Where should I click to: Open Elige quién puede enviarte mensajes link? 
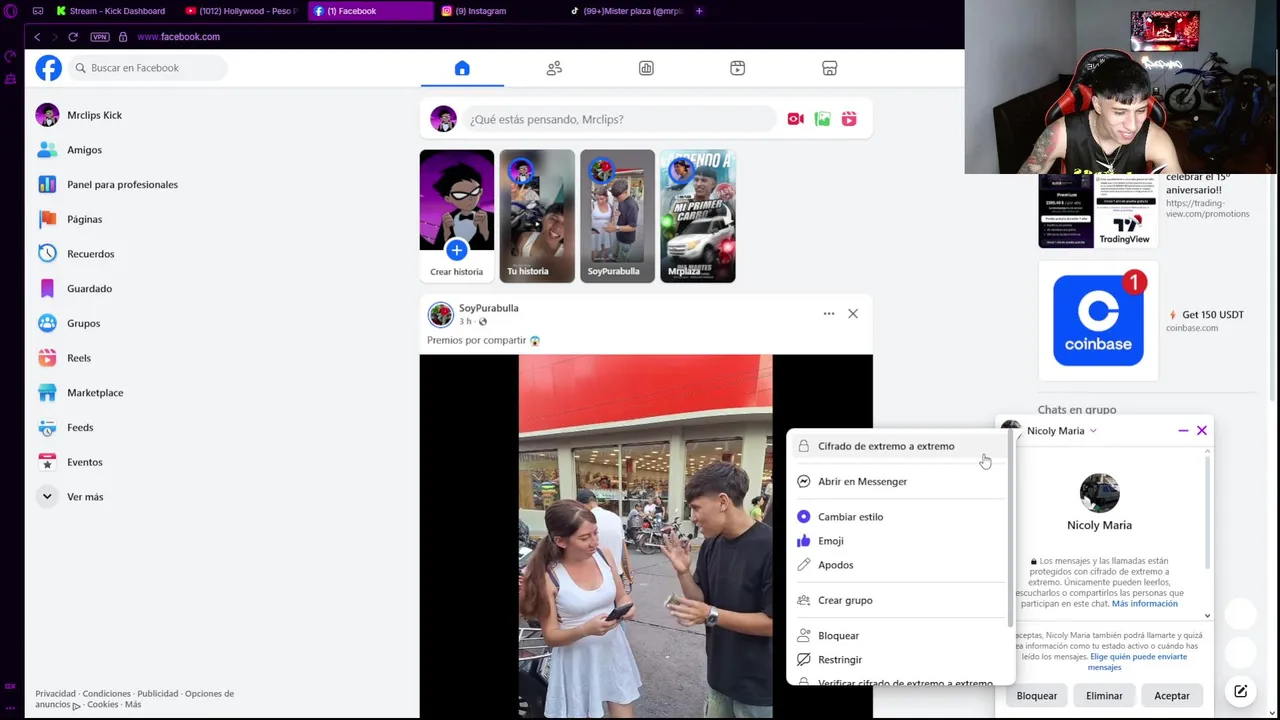coord(1138,662)
